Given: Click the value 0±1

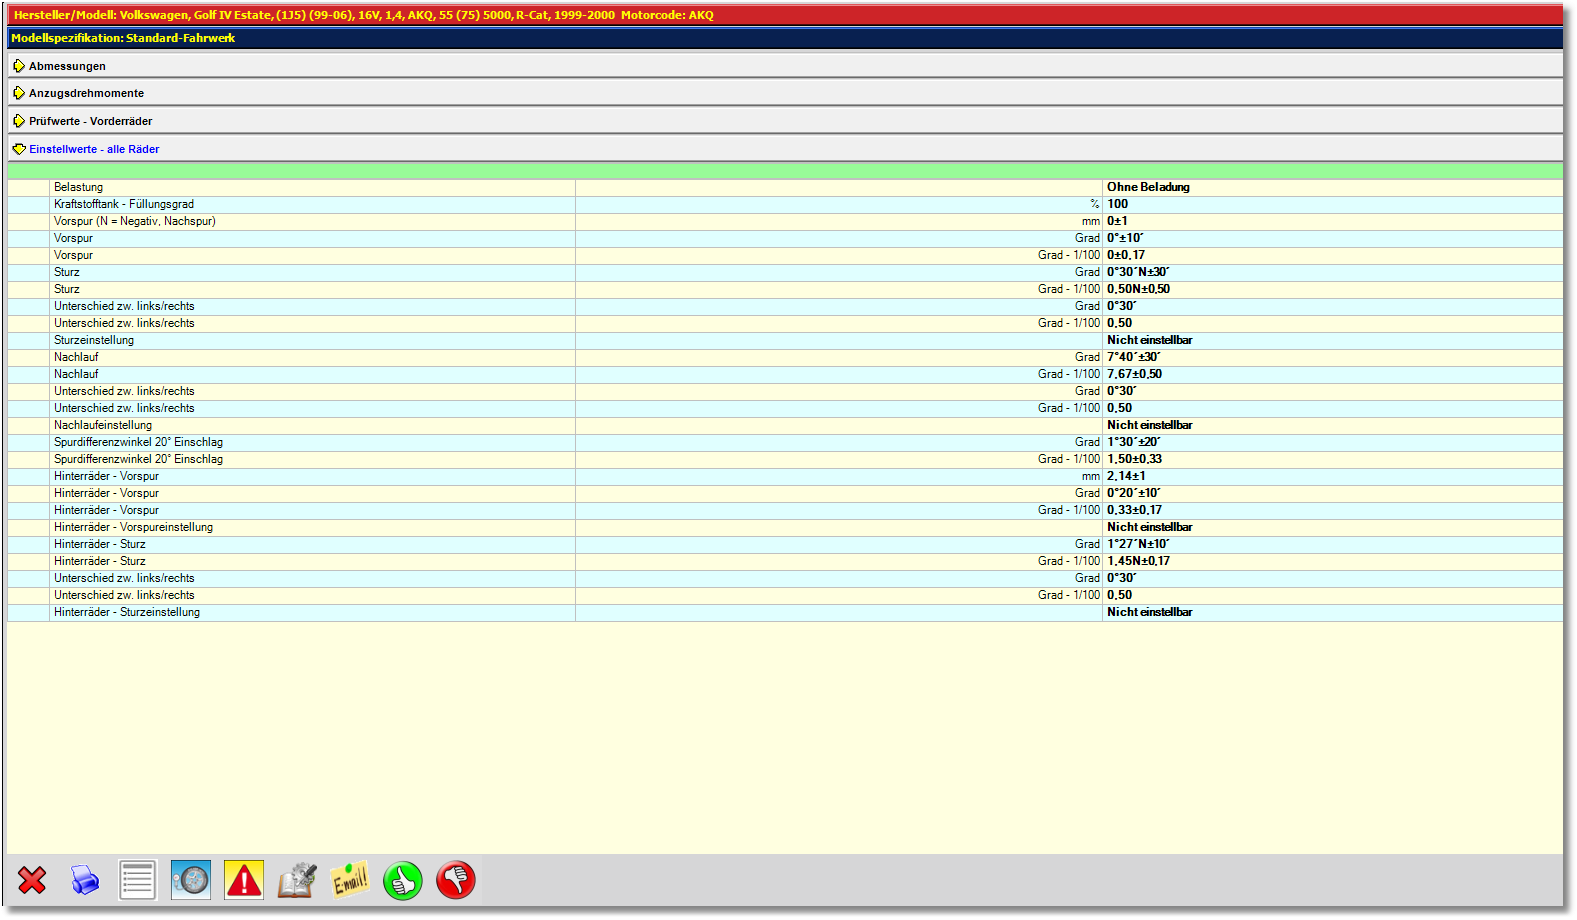Looking at the screenshot, I should [x=1117, y=221].
